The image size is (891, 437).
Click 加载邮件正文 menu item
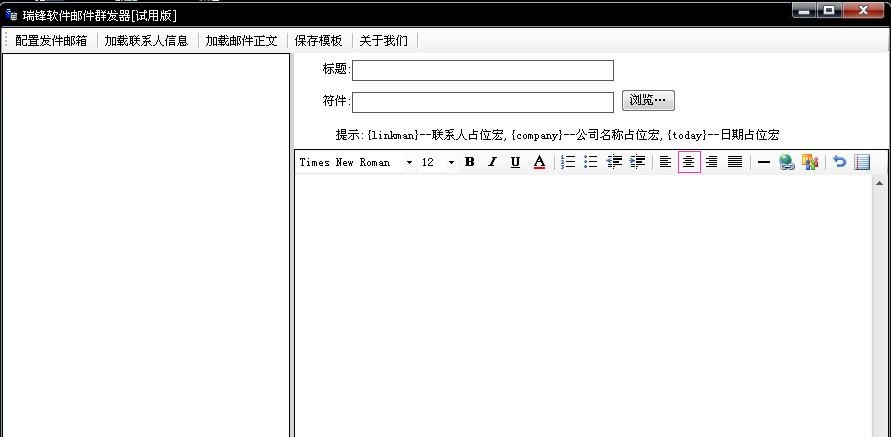pos(242,40)
